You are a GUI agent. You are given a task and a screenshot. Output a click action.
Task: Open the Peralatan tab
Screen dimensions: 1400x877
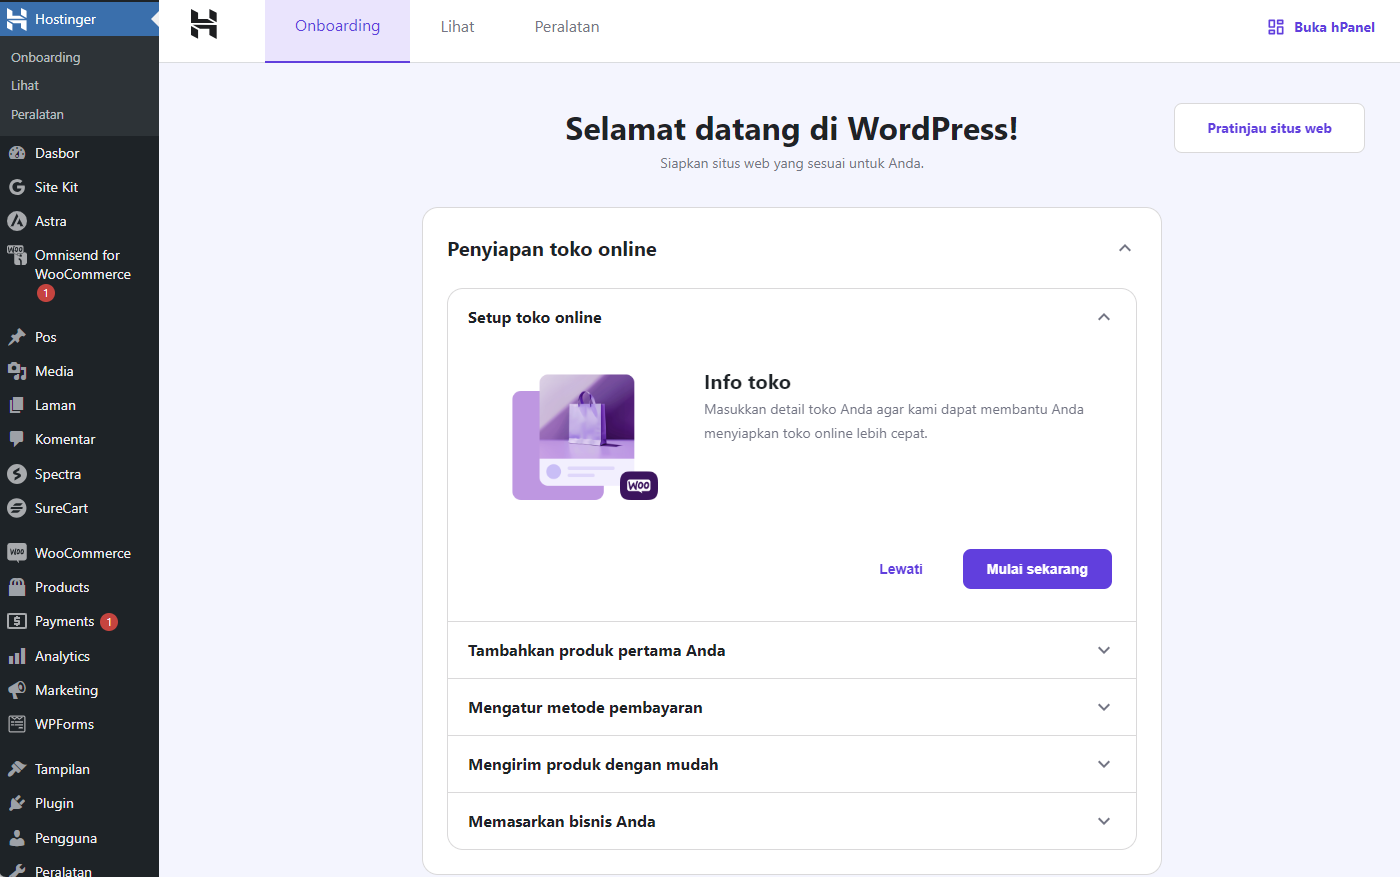coord(567,26)
